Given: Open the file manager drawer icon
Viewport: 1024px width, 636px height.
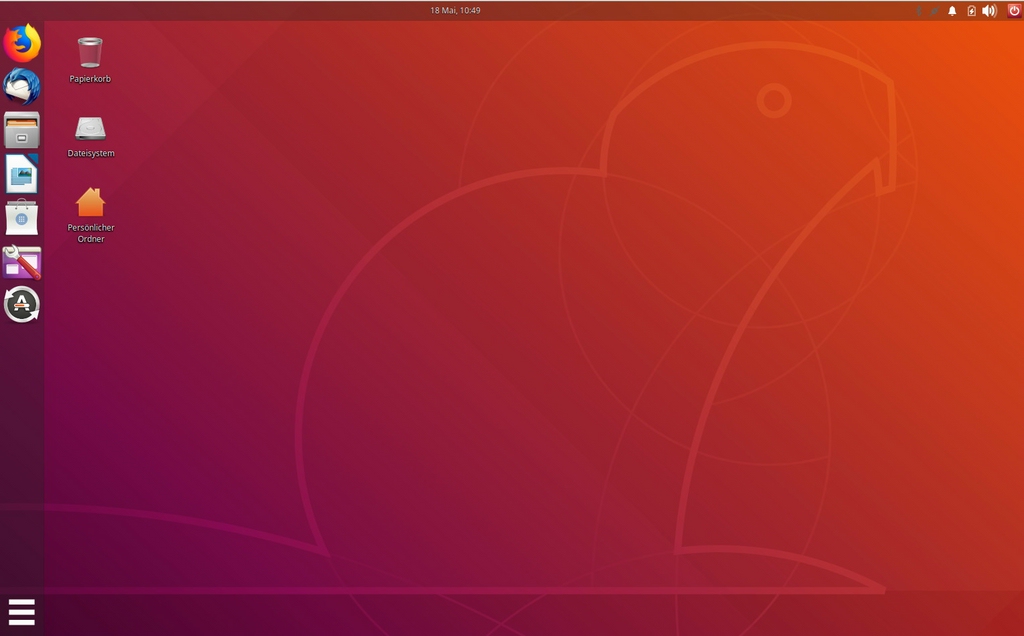Looking at the screenshot, I should 22,130.
